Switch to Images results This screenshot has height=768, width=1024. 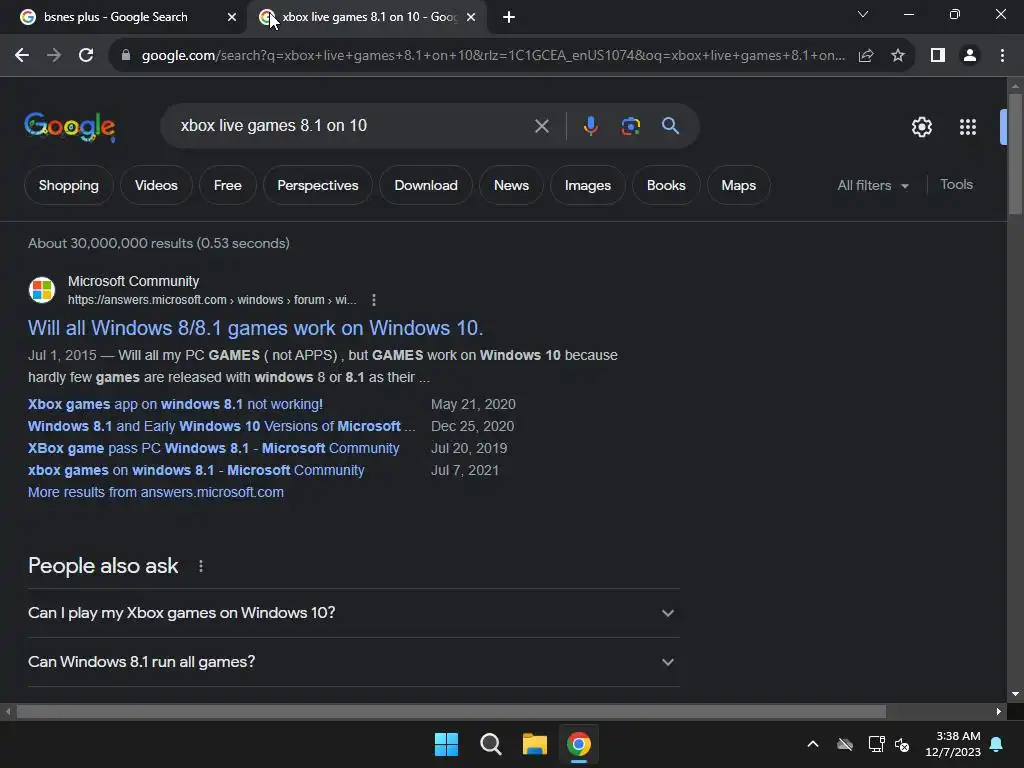[x=588, y=185]
